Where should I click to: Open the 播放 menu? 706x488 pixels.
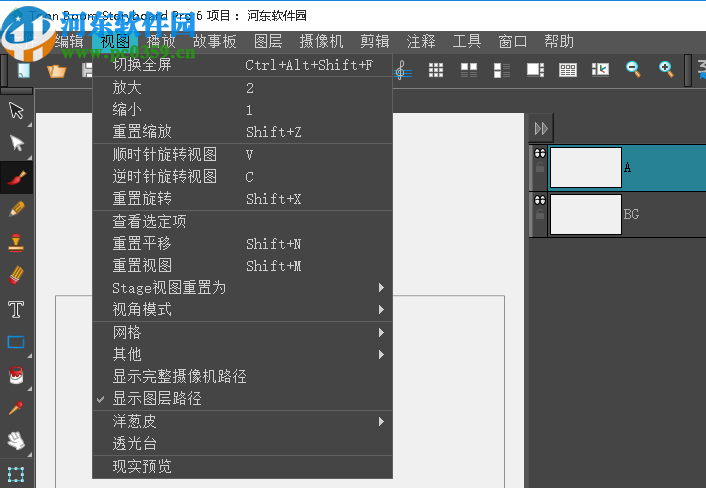coord(161,42)
